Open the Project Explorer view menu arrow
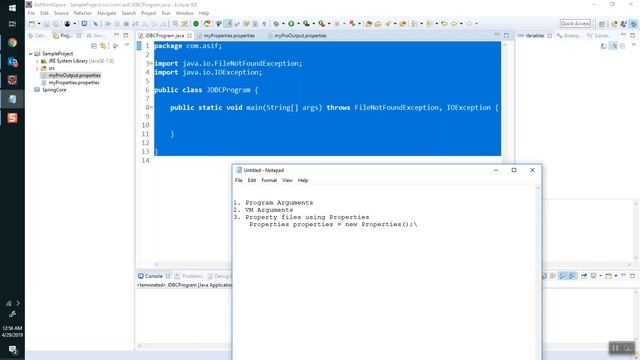Viewport: 640px width, 360px height. tap(127, 45)
